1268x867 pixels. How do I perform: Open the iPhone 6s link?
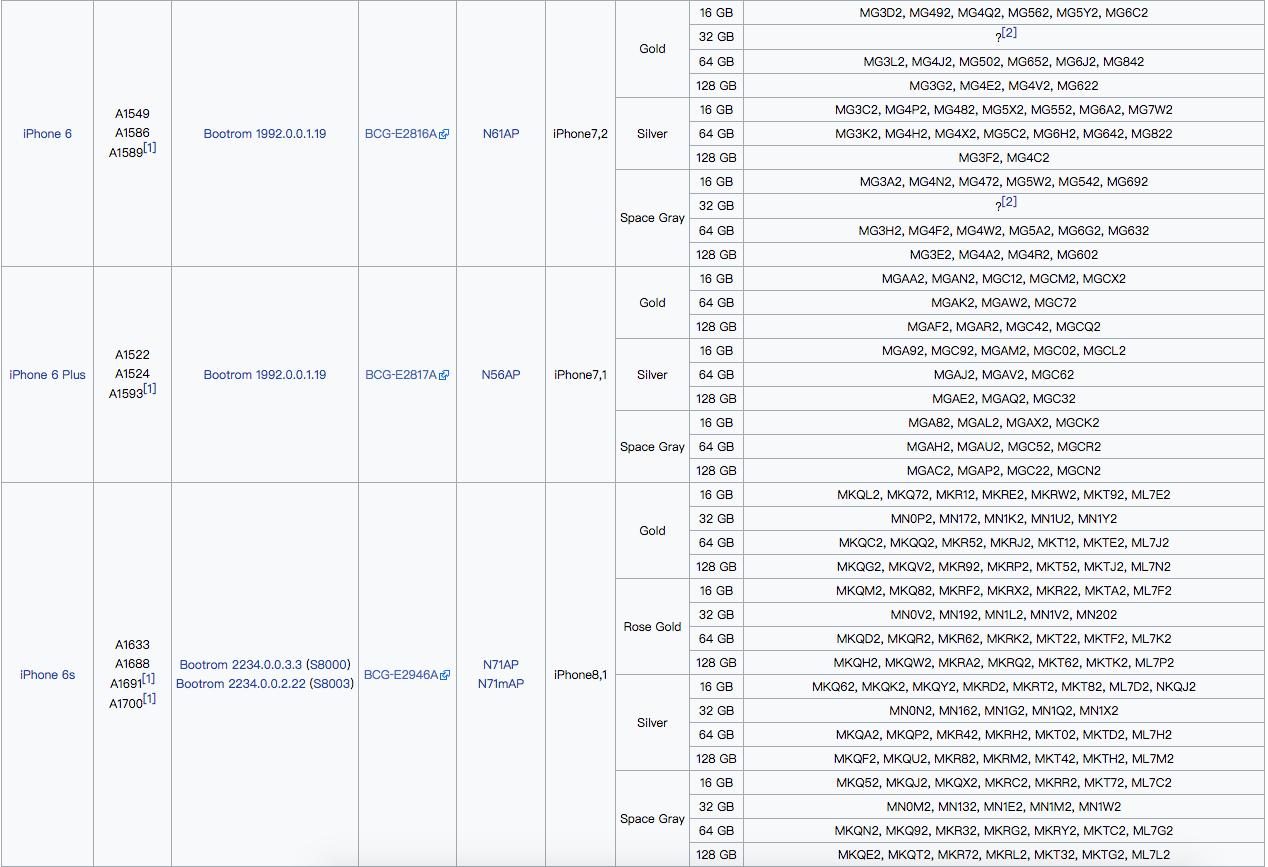click(x=47, y=675)
